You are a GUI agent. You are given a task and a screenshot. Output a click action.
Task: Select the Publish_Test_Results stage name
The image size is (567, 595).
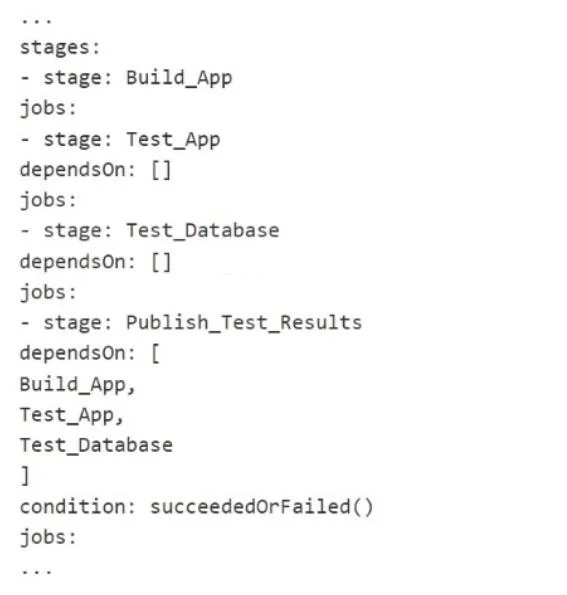pyautogui.click(x=244, y=323)
